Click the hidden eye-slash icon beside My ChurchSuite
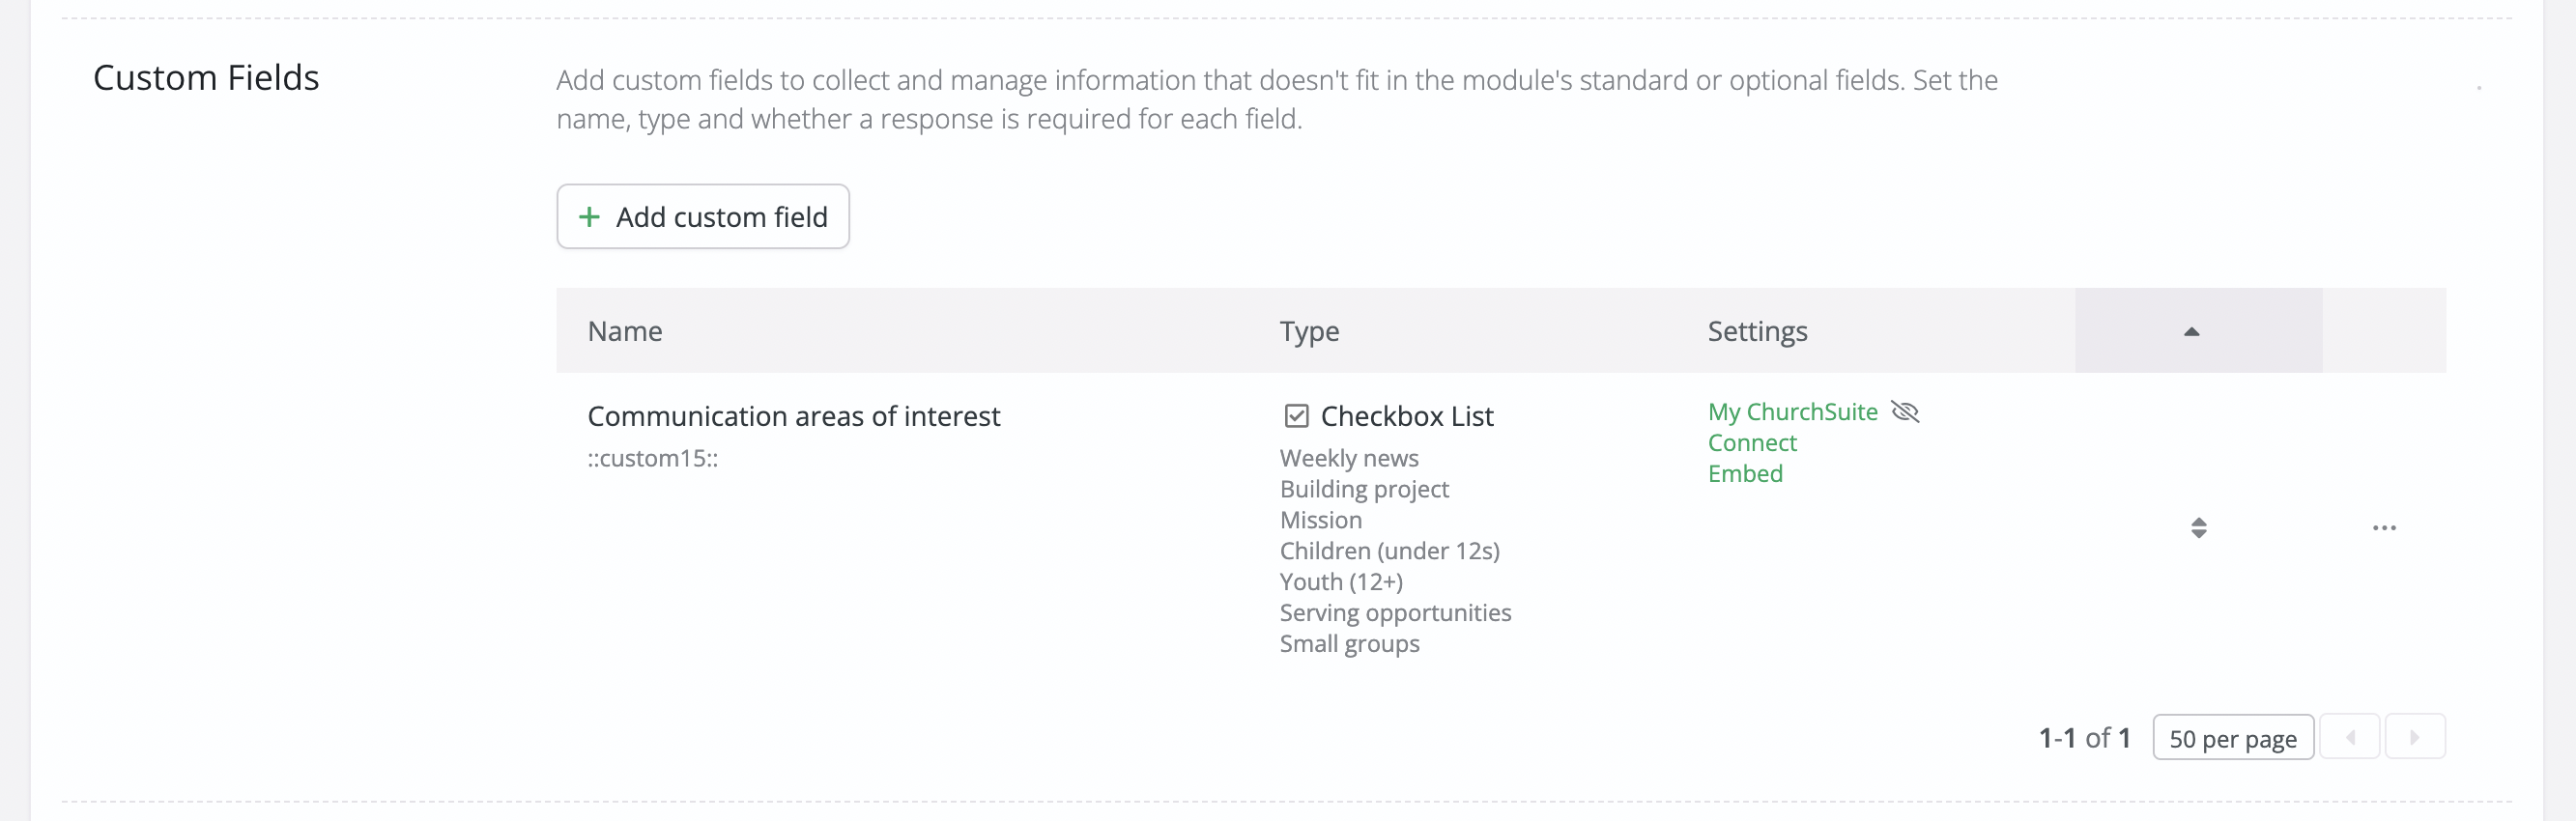 click(x=1905, y=412)
